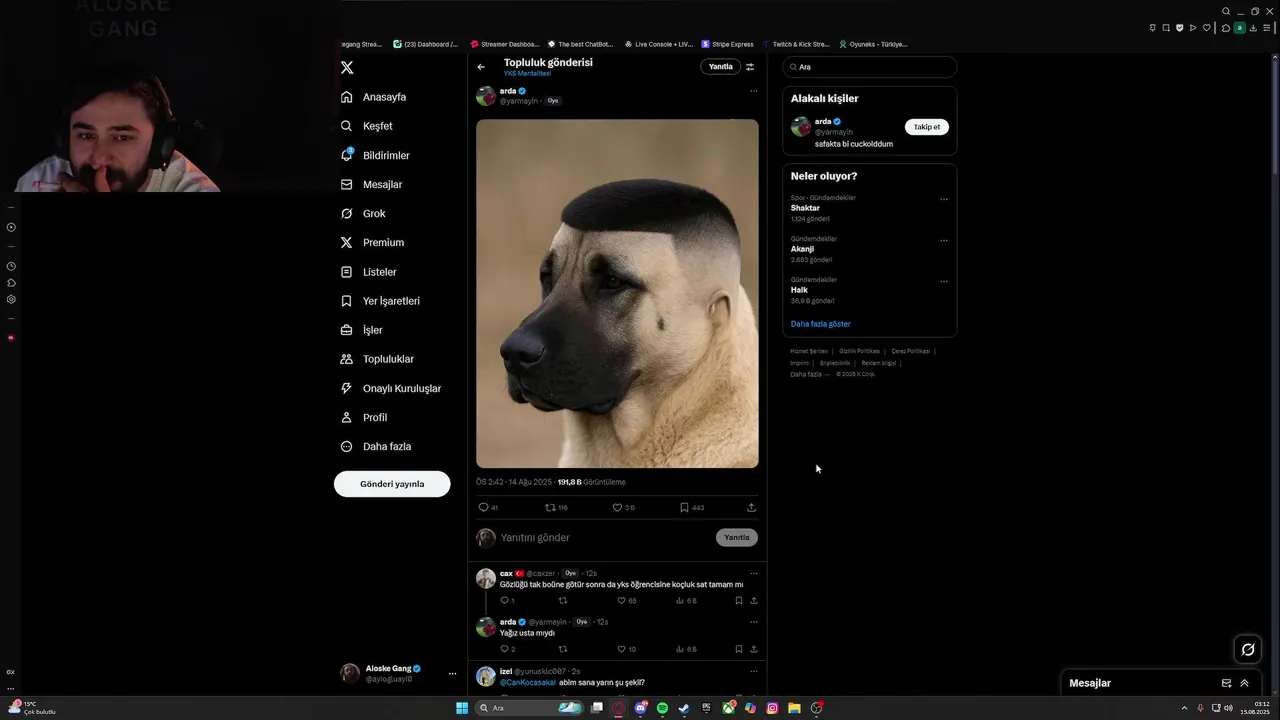This screenshot has height=720, width=1280.
Task: Open Steam from the taskbar
Action: click(684, 708)
